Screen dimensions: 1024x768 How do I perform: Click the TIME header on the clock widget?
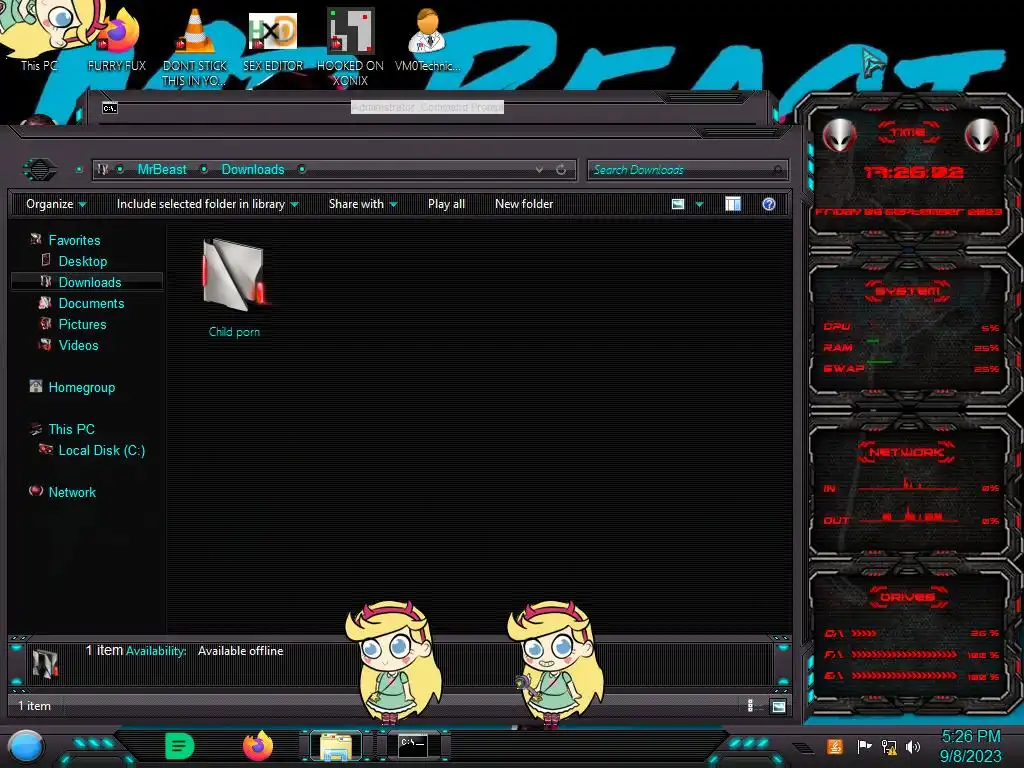click(908, 133)
